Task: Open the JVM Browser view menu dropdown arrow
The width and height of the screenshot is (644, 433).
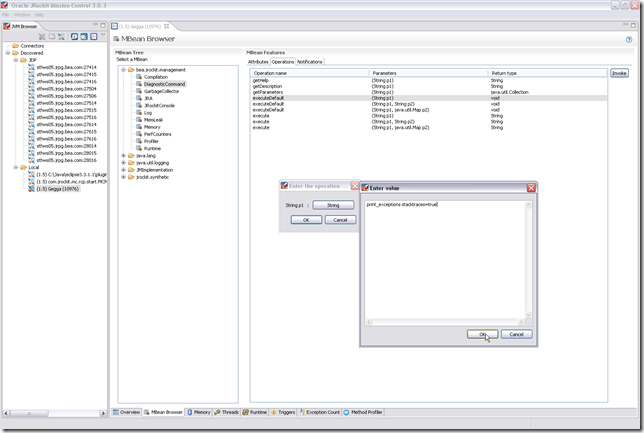Action: 103,35
